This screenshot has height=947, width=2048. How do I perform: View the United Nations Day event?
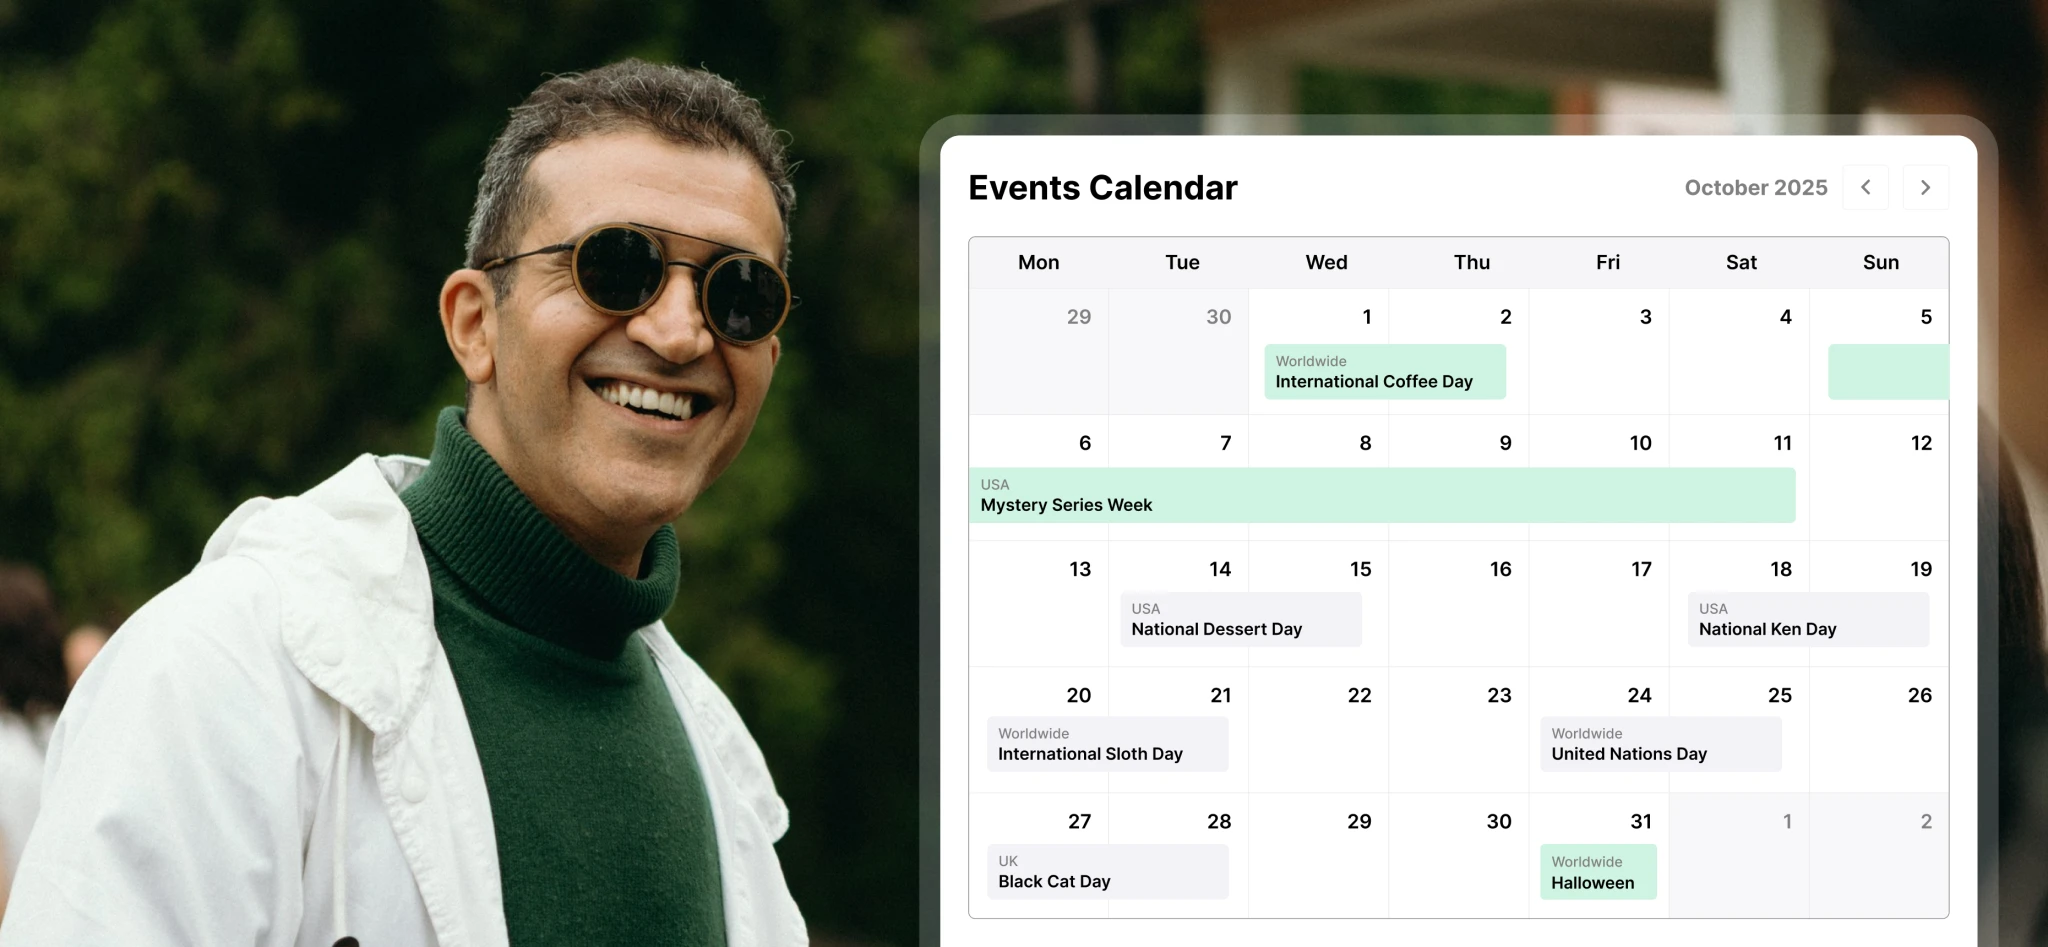pos(1660,744)
